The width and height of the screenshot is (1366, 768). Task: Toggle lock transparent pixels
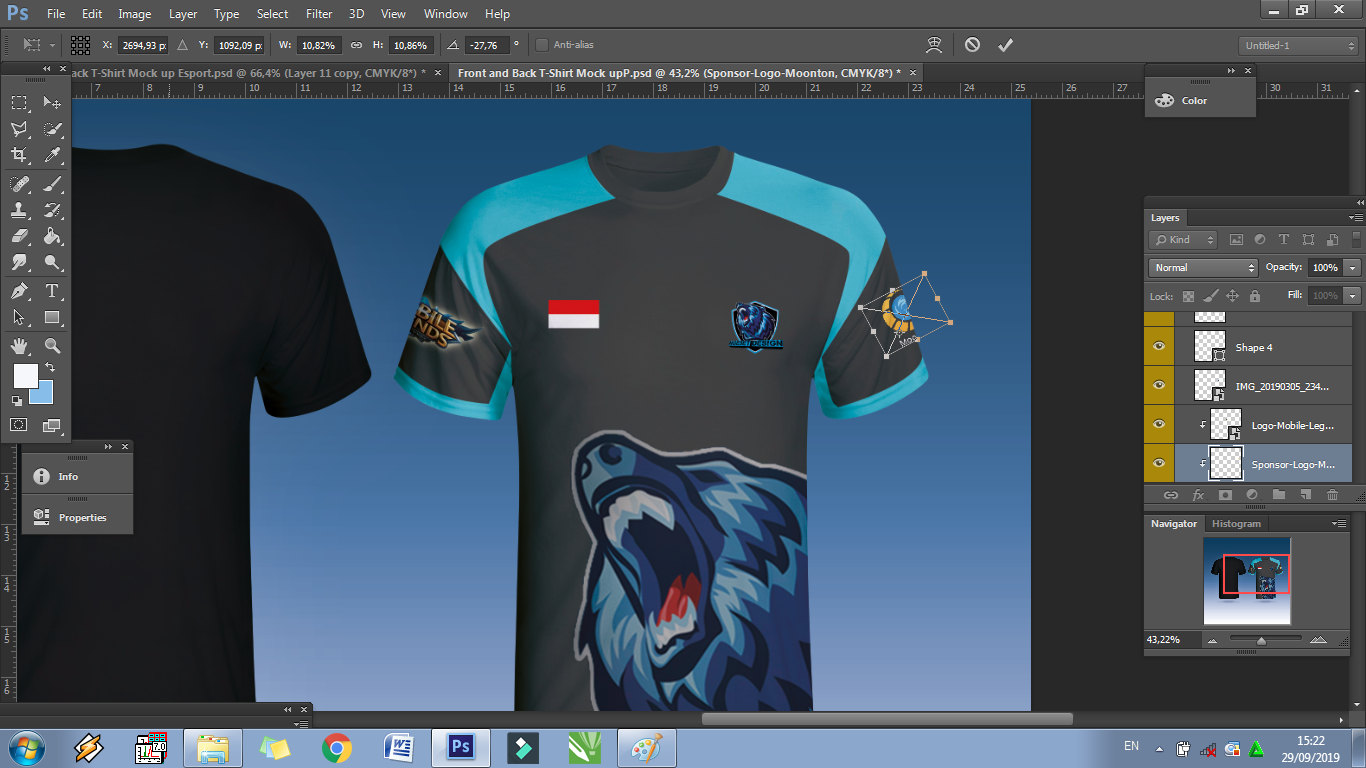(x=1188, y=296)
